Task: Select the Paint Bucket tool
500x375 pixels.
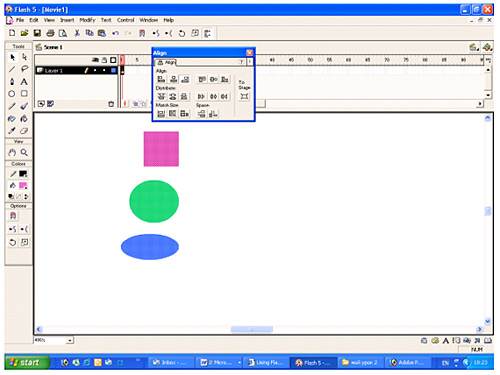Action: pyautogui.click(x=24, y=119)
